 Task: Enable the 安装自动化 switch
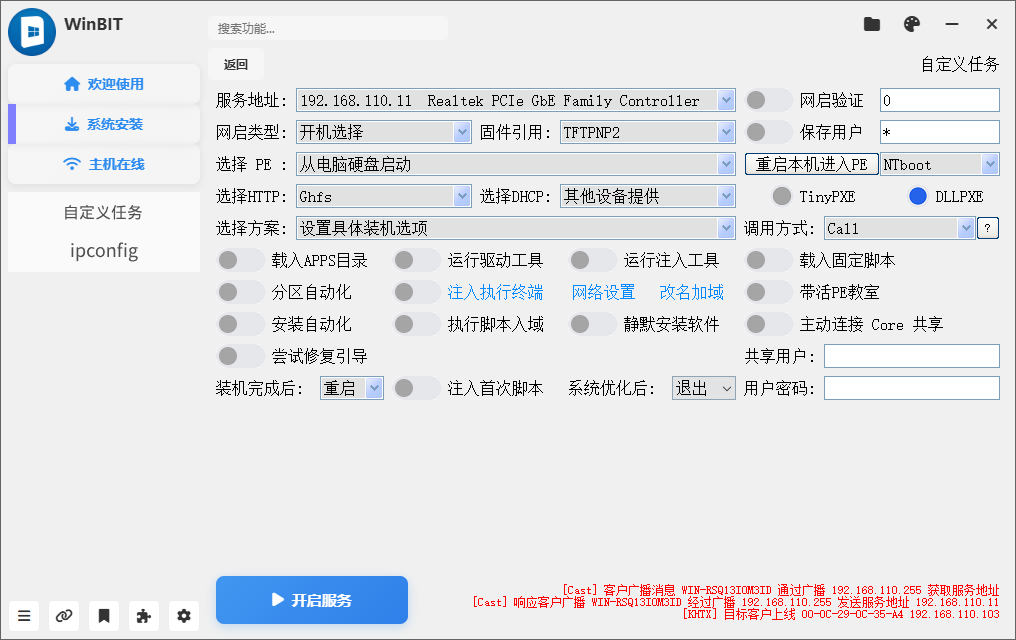coord(240,324)
